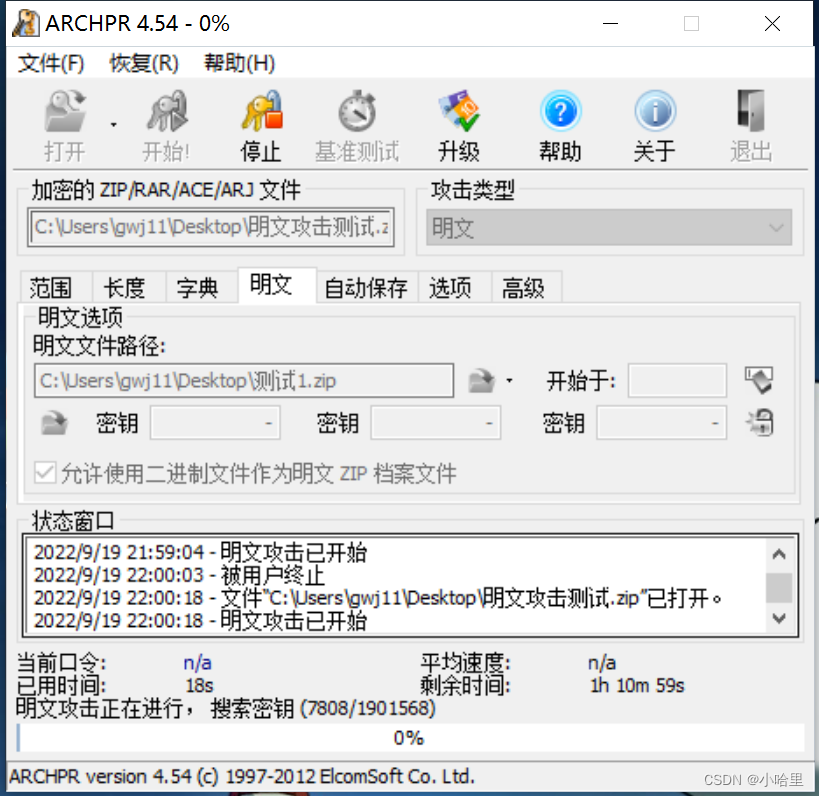Click the third 密钥 key field
Viewport: 819px width, 796px height.
coord(661,423)
